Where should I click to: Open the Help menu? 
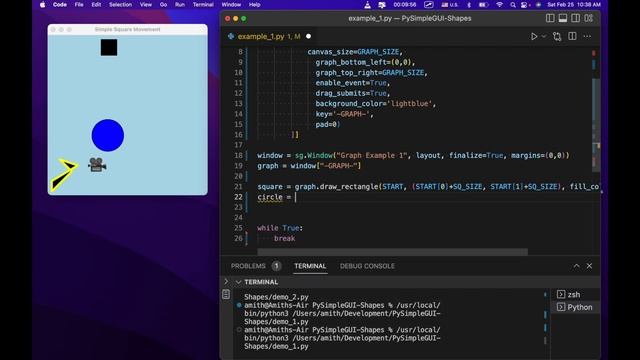254,5
